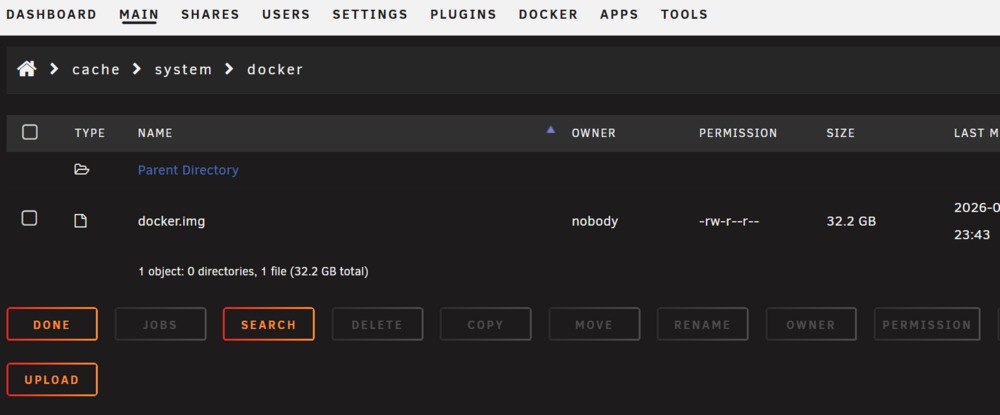Screen dimensions: 1000x415
Task: Go to root via home icon
Action: click(x=27, y=69)
